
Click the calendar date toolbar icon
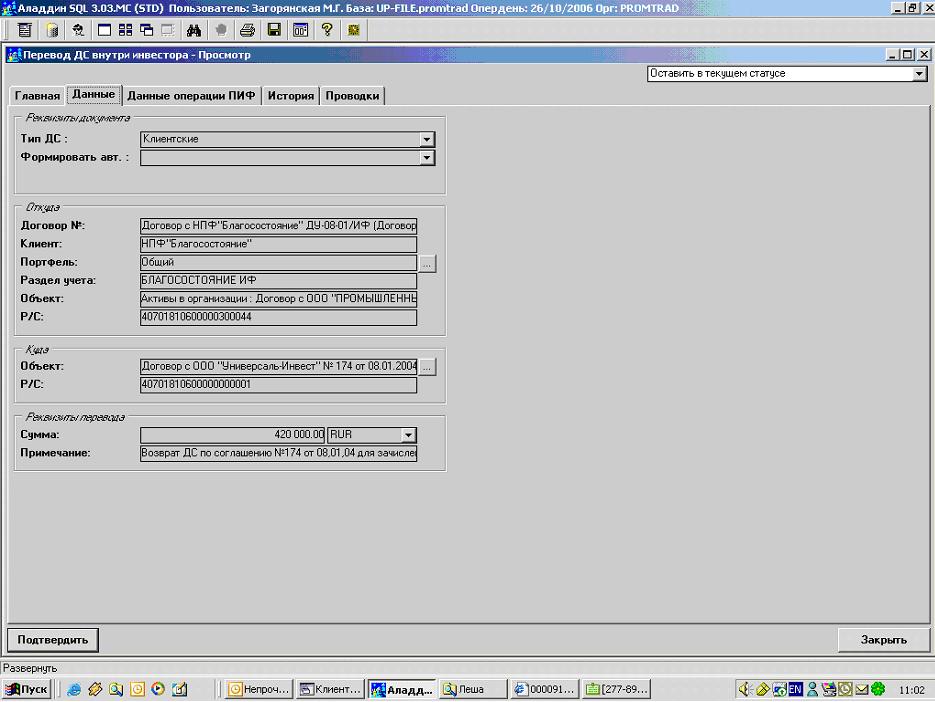point(300,30)
